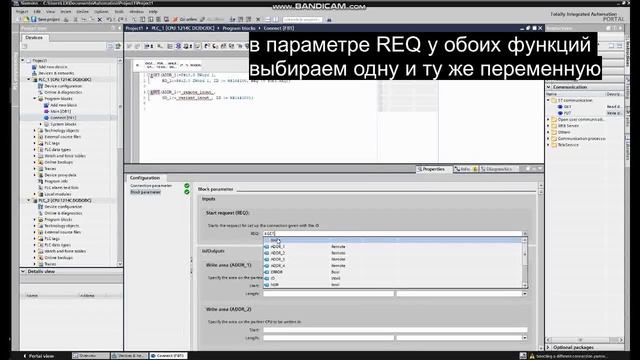Open PLC alarm text lists under PLC_1
640x360 pixels.
(58, 188)
